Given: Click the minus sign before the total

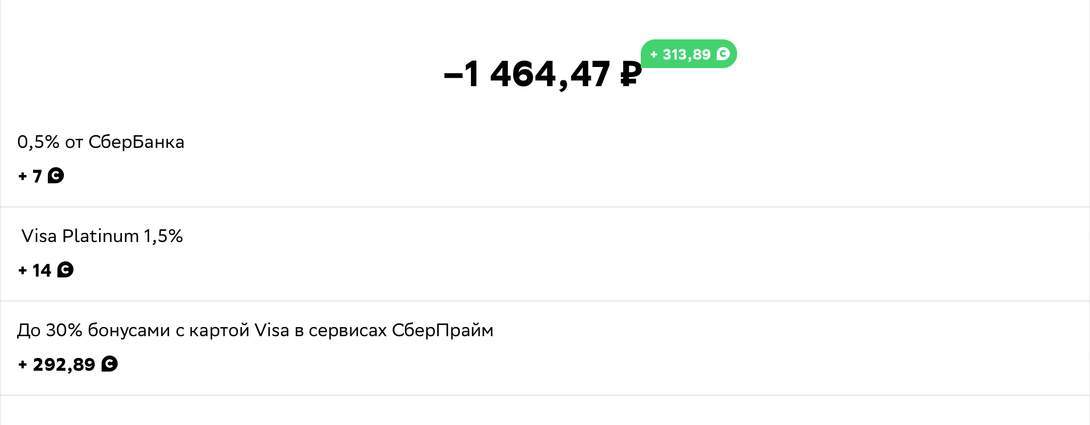Looking at the screenshot, I should coord(452,75).
